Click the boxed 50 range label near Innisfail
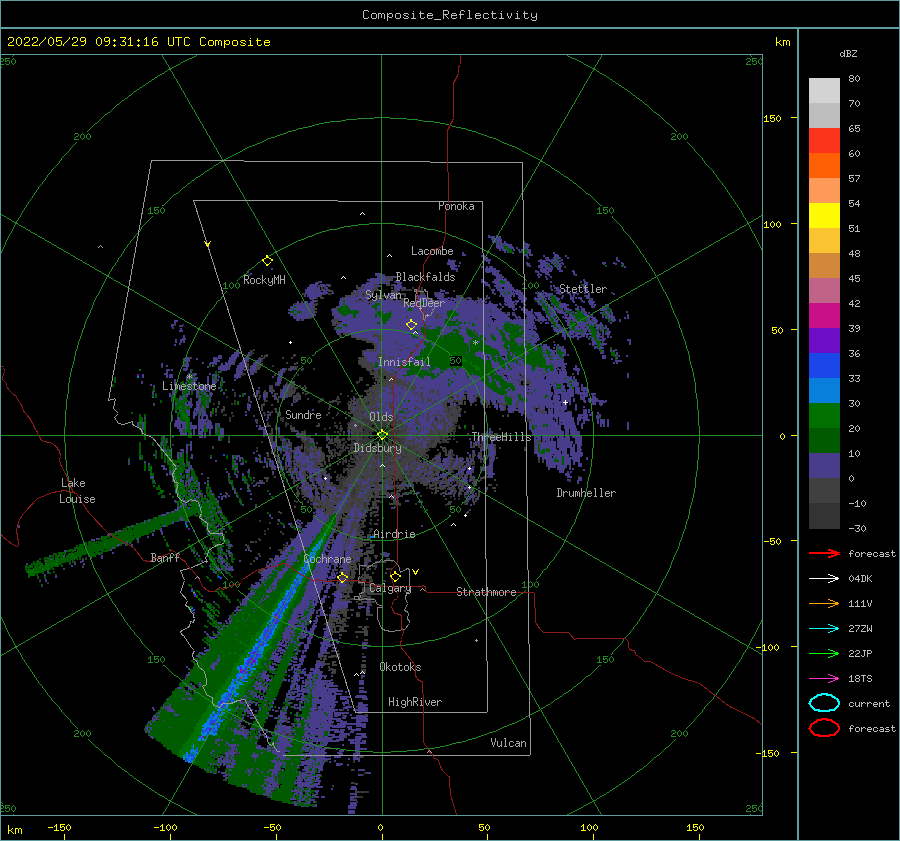 pos(455,361)
